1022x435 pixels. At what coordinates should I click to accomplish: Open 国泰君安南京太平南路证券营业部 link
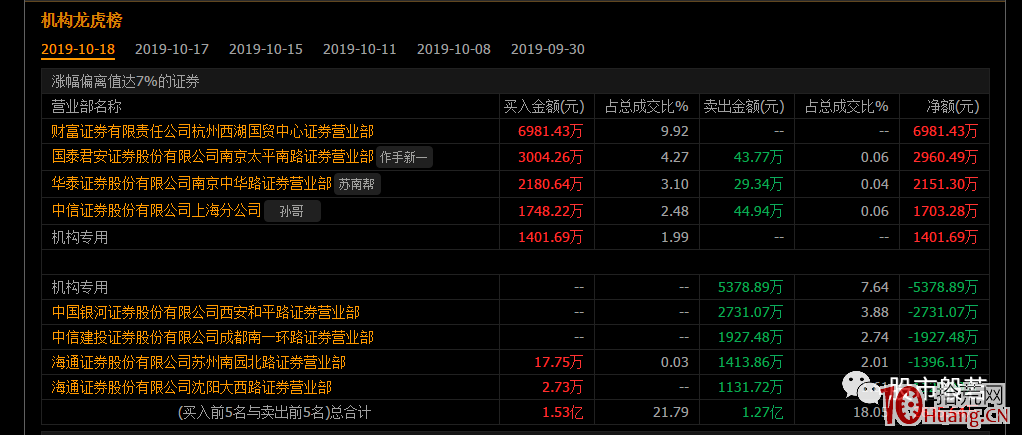pos(212,157)
